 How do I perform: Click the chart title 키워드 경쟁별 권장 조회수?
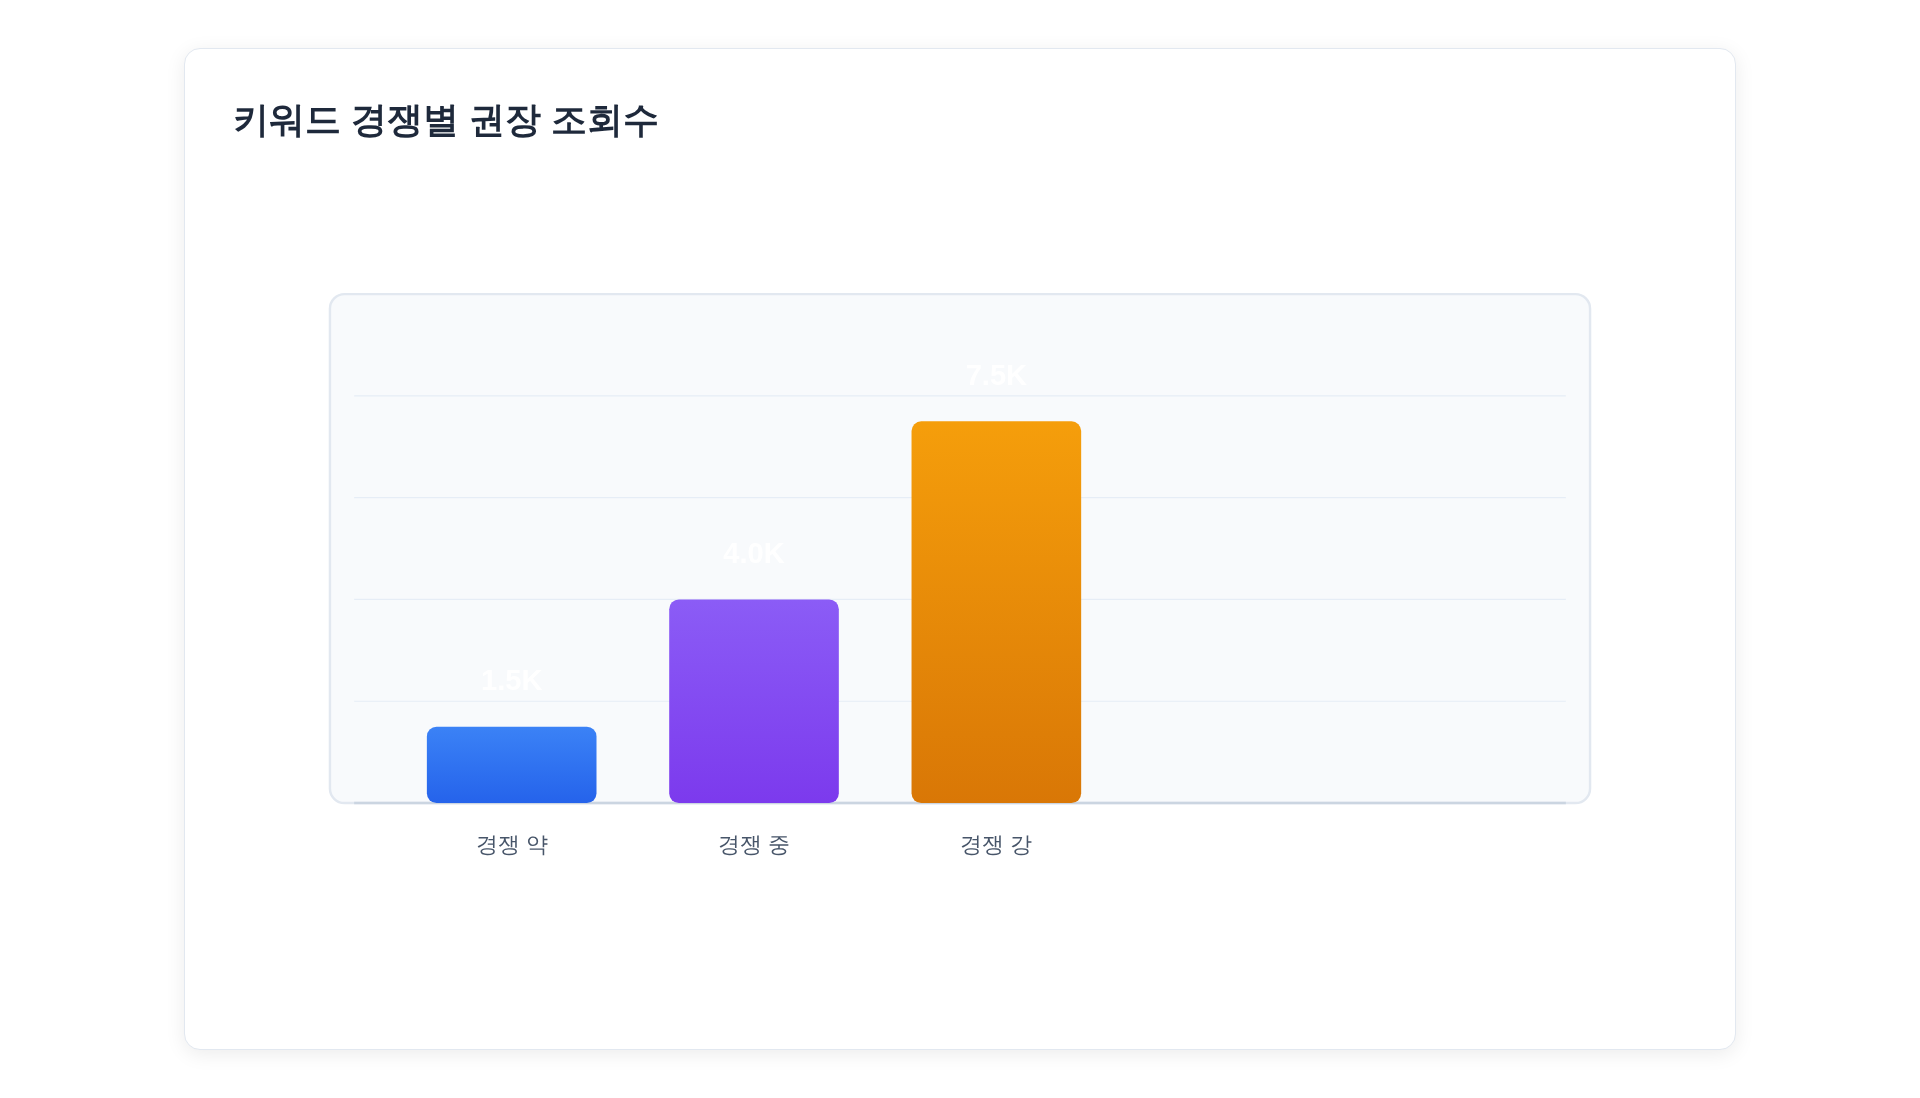(x=445, y=121)
